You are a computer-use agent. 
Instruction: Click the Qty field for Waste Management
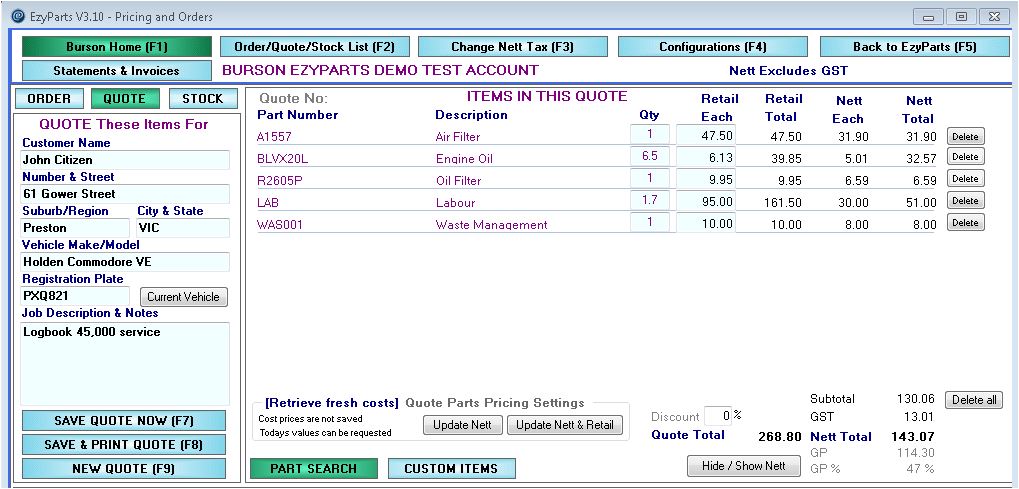pyautogui.click(x=650, y=222)
